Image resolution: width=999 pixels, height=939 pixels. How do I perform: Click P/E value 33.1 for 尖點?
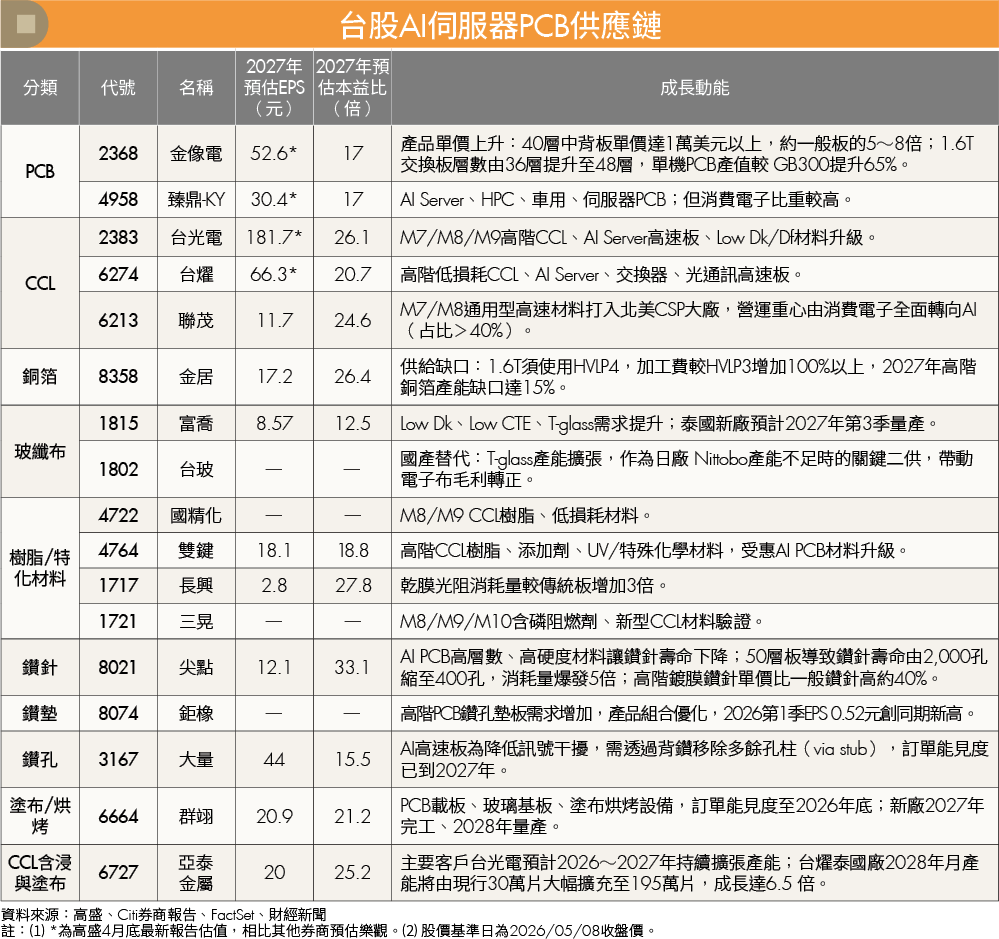pos(352,667)
